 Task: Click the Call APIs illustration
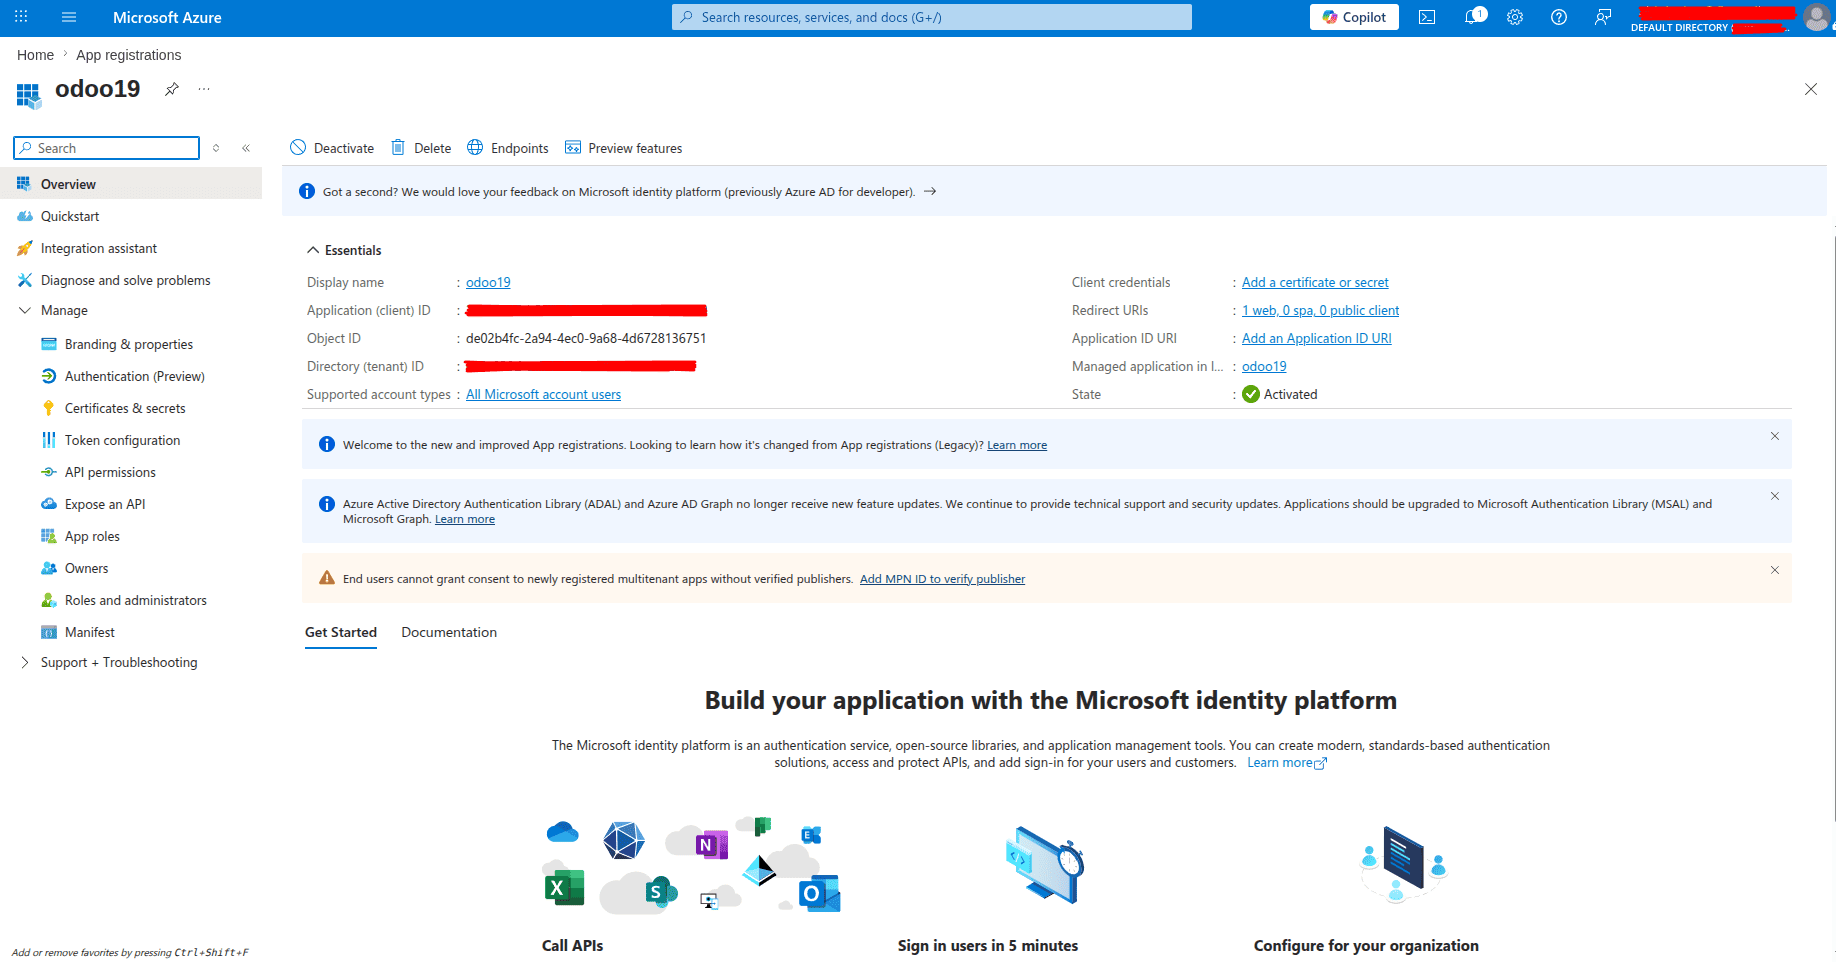coord(693,864)
